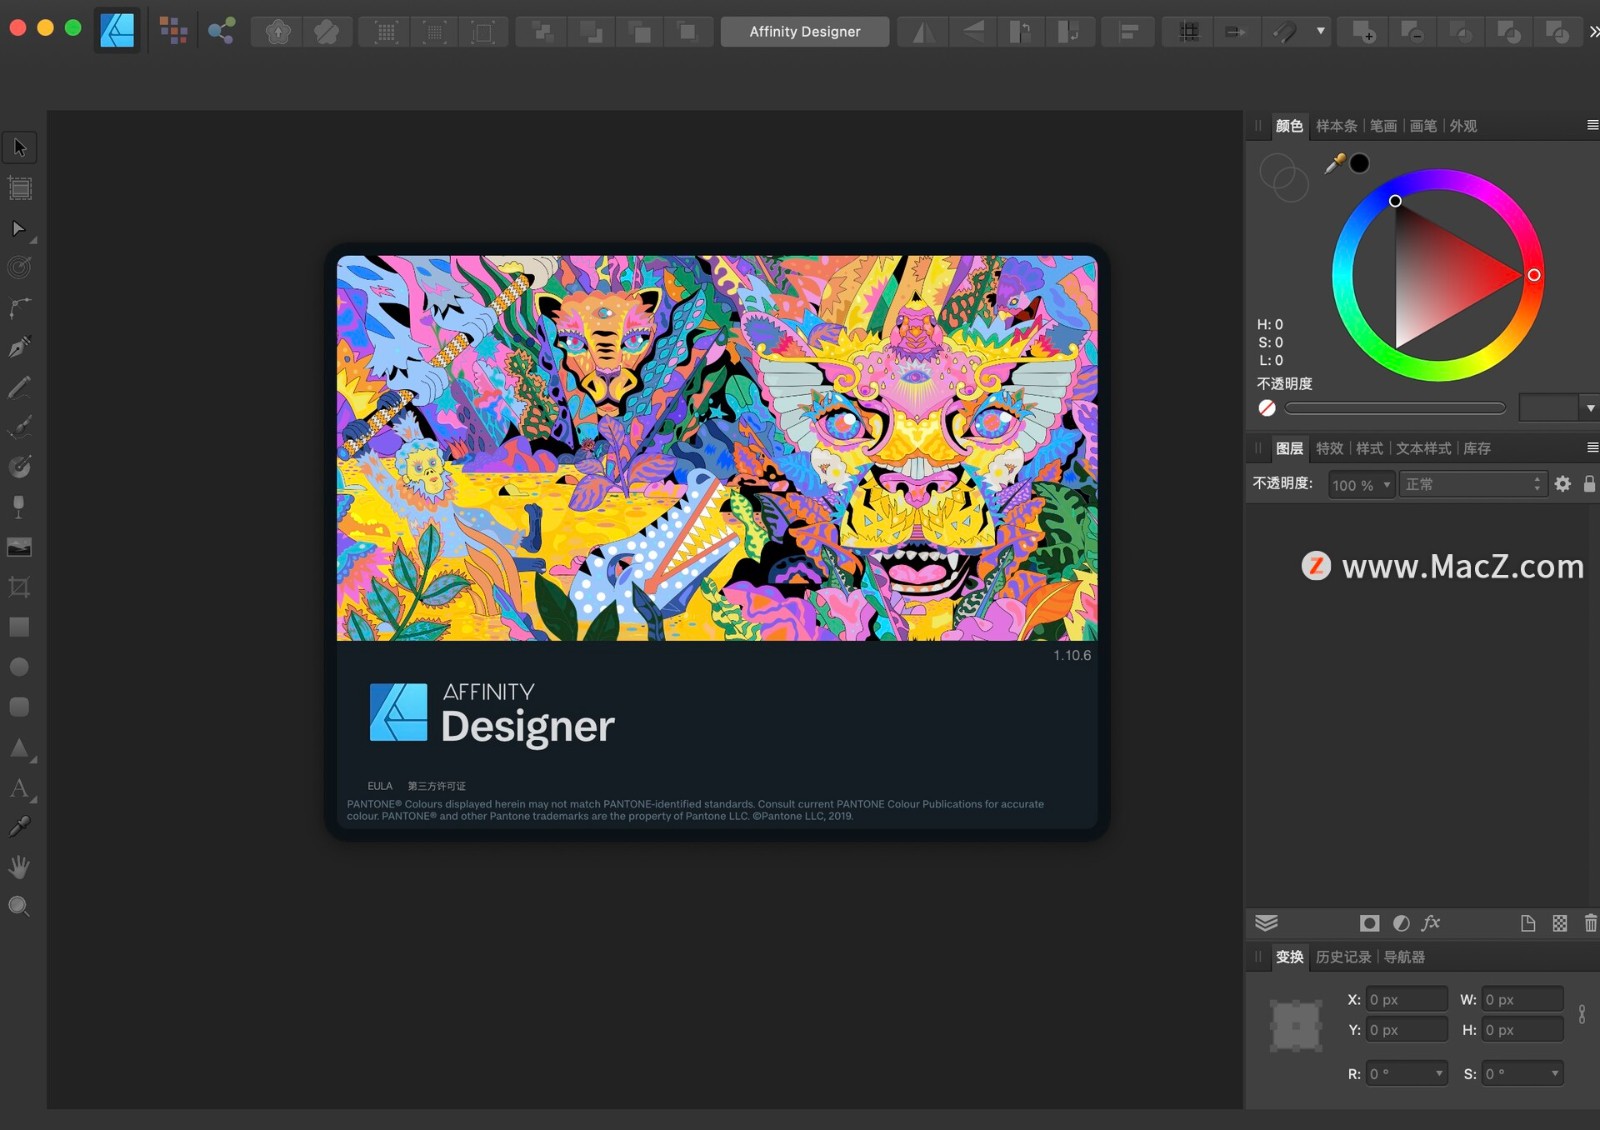
Task: Select the Point Transform tool
Action: click(x=19, y=268)
